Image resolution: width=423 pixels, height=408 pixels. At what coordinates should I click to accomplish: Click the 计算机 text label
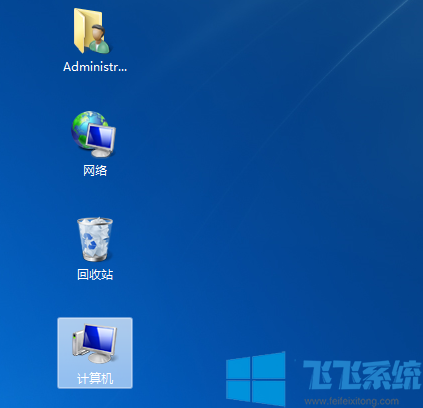coord(95,379)
